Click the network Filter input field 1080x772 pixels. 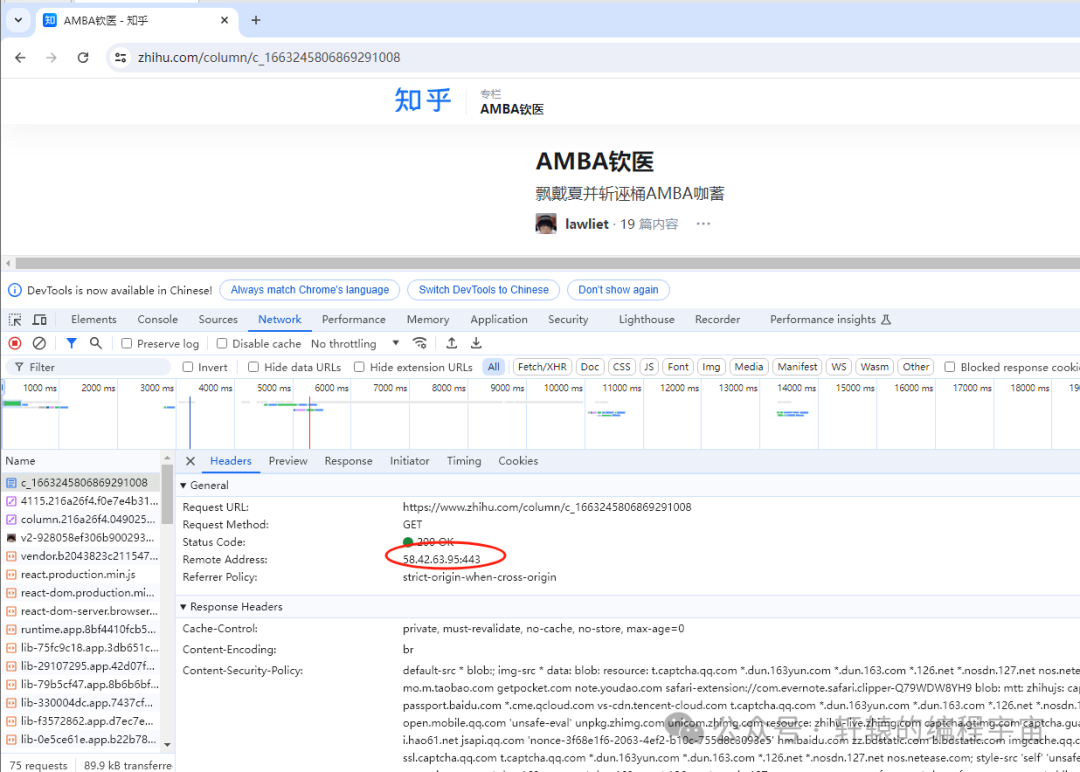(90, 367)
